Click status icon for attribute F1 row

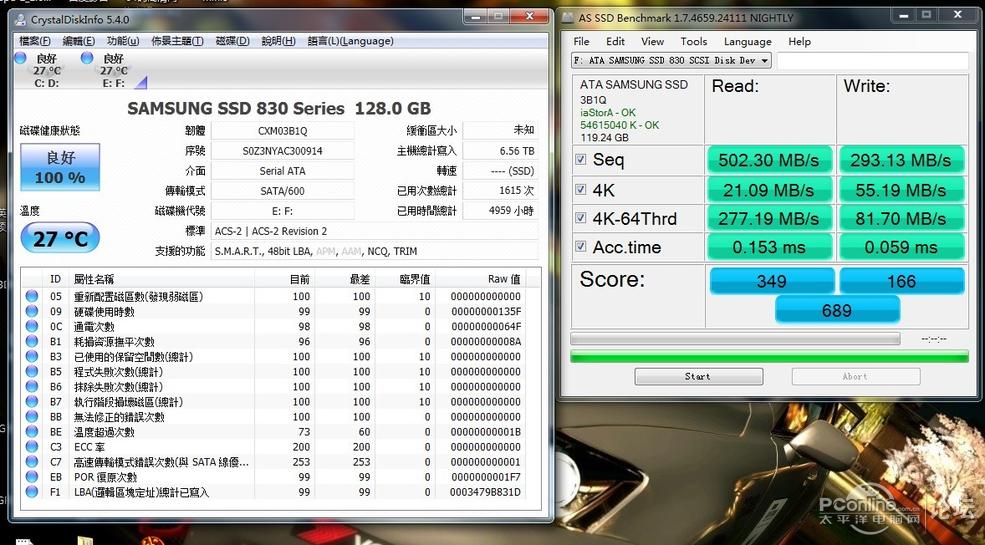[x=31, y=492]
